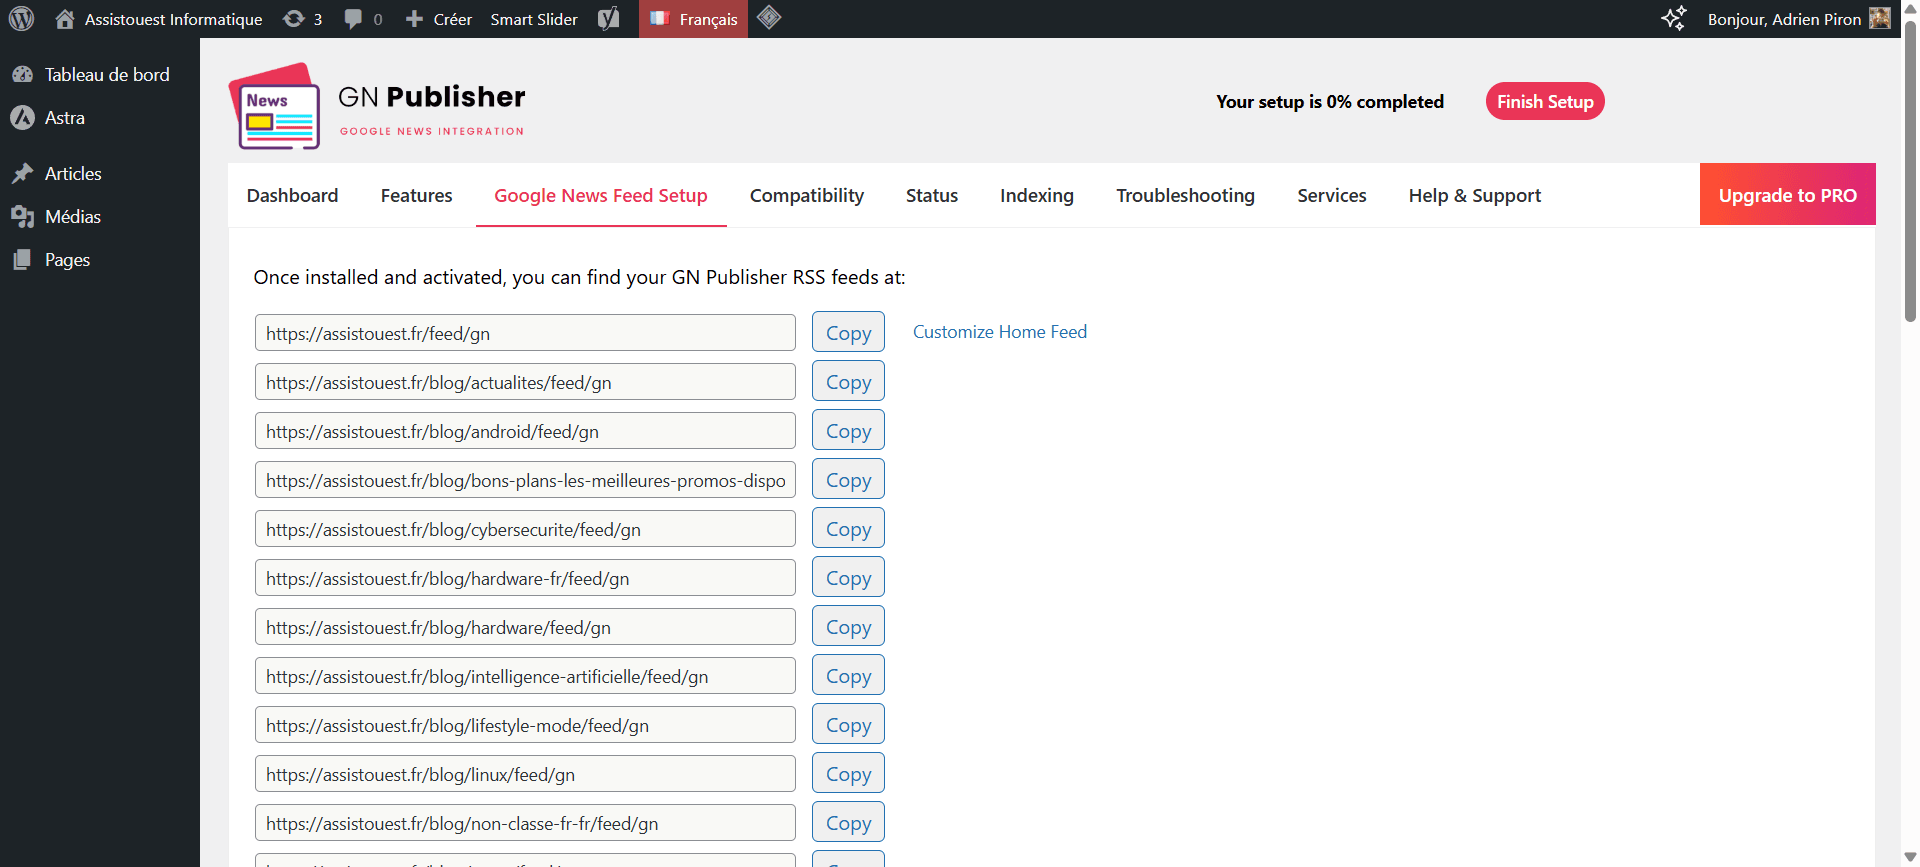
Task: Click the GN Publisher News logo
Action: (x=275, y=107)
